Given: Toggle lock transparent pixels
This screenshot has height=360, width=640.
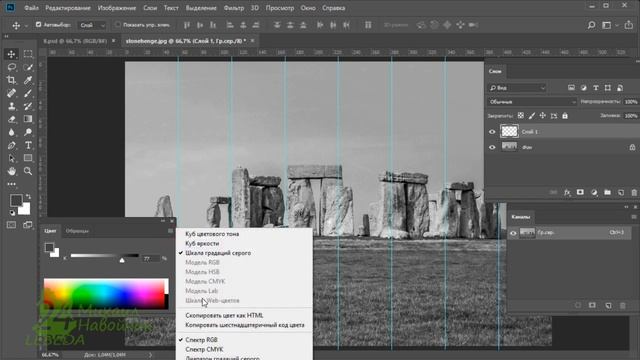Looking at the screenshot, I should pyautogui.click(x=520, y=116).
